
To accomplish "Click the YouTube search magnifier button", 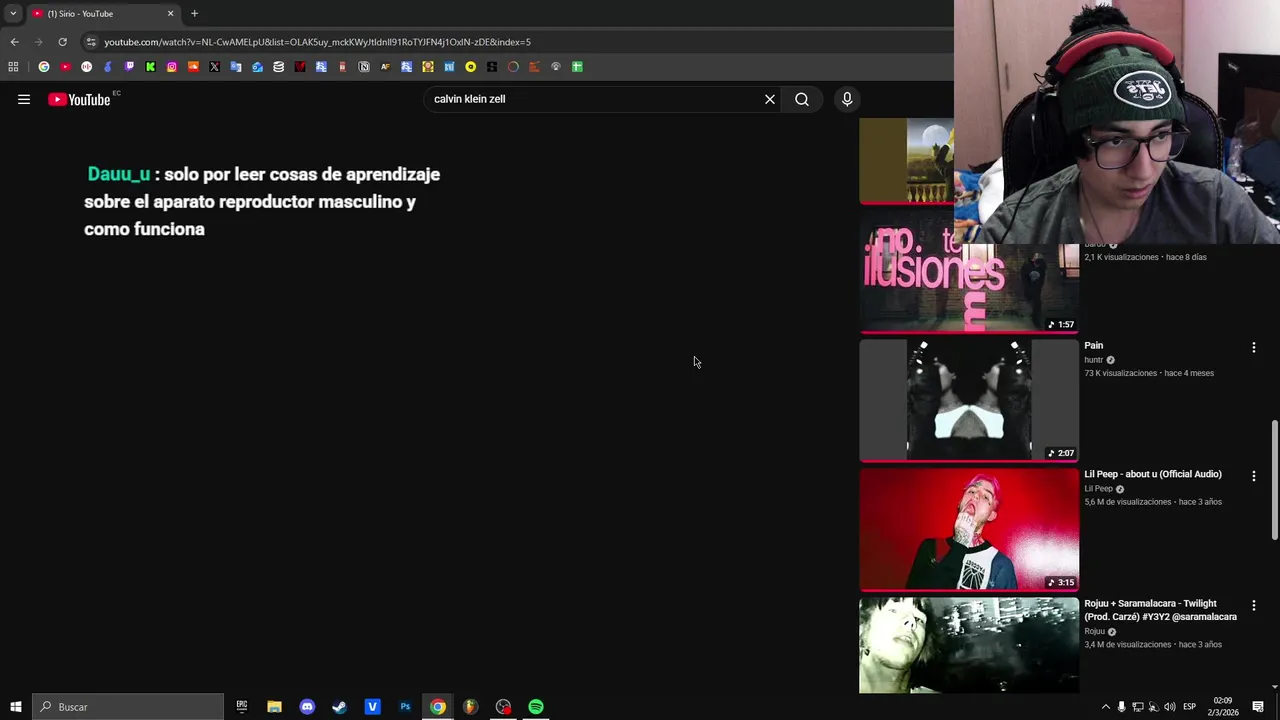I will click(802, 99).
